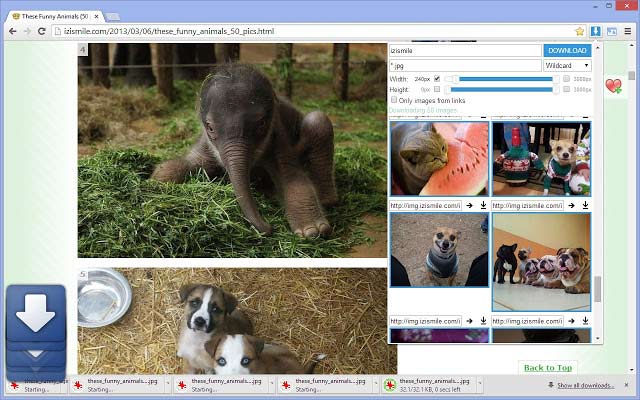This screenshot has height=400, width=640.
Task: Open the Wildcard filter type dropdown
Action: [567, 65]
